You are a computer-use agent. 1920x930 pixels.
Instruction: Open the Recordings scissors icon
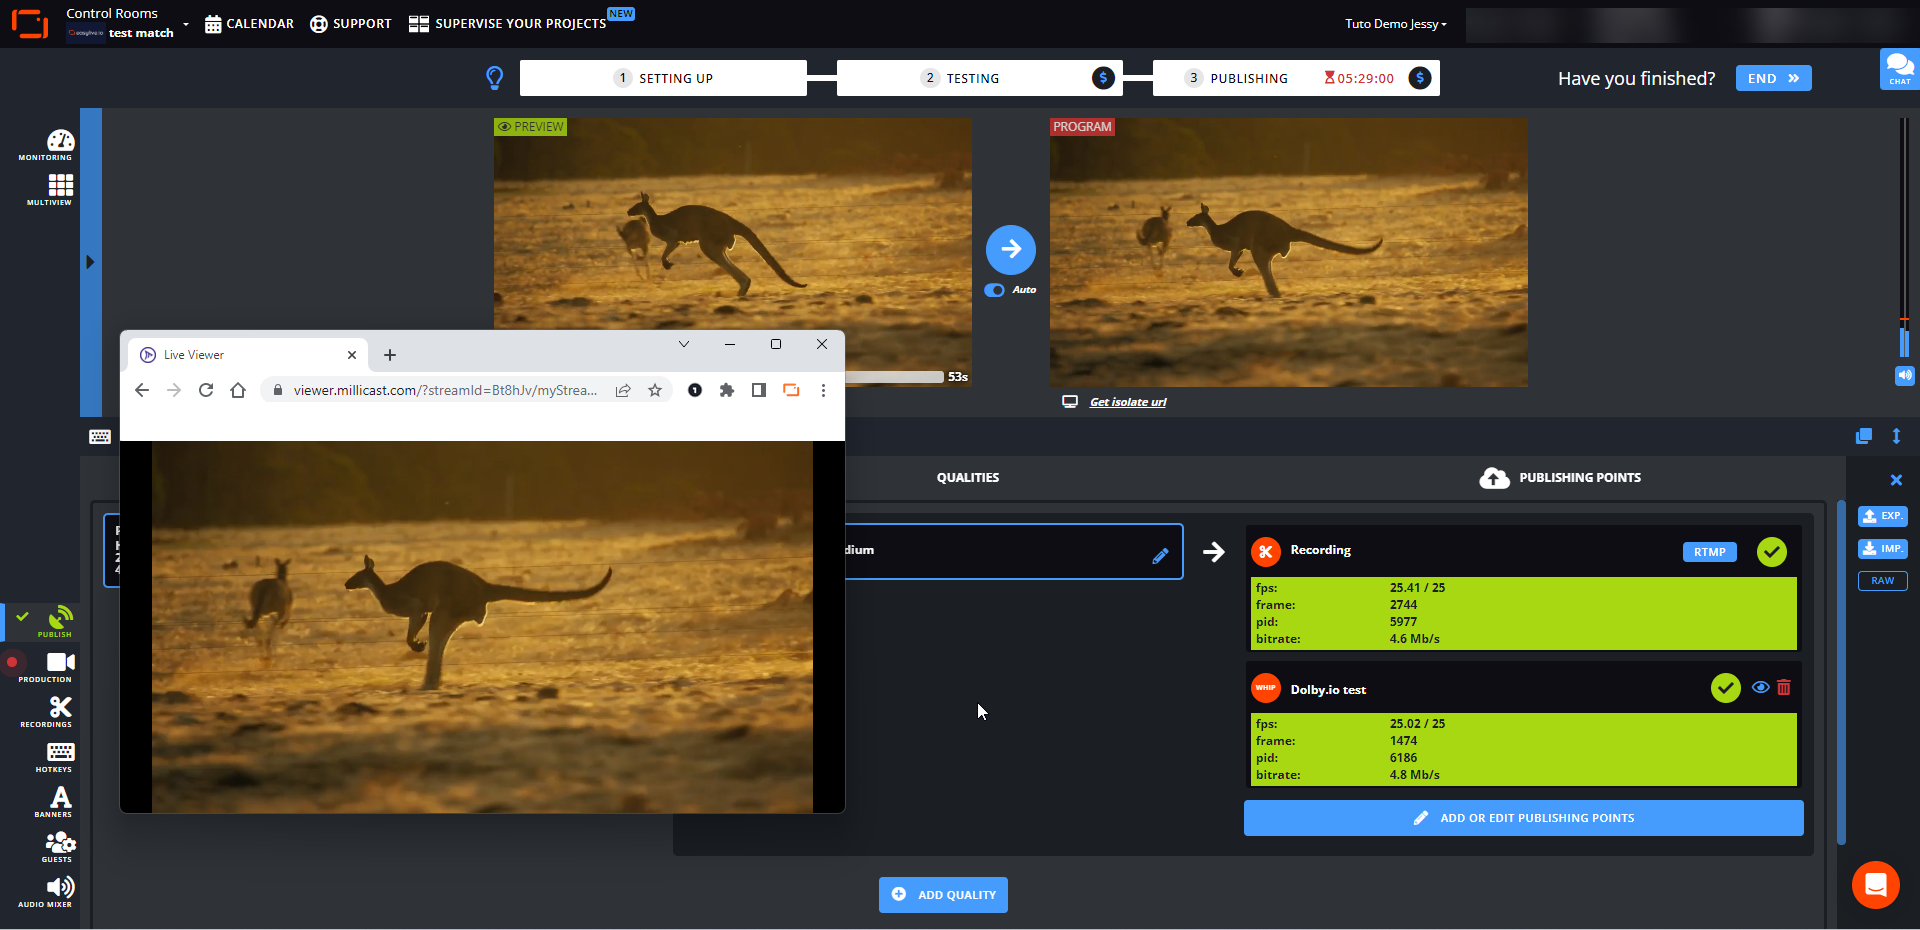(59, 710)
